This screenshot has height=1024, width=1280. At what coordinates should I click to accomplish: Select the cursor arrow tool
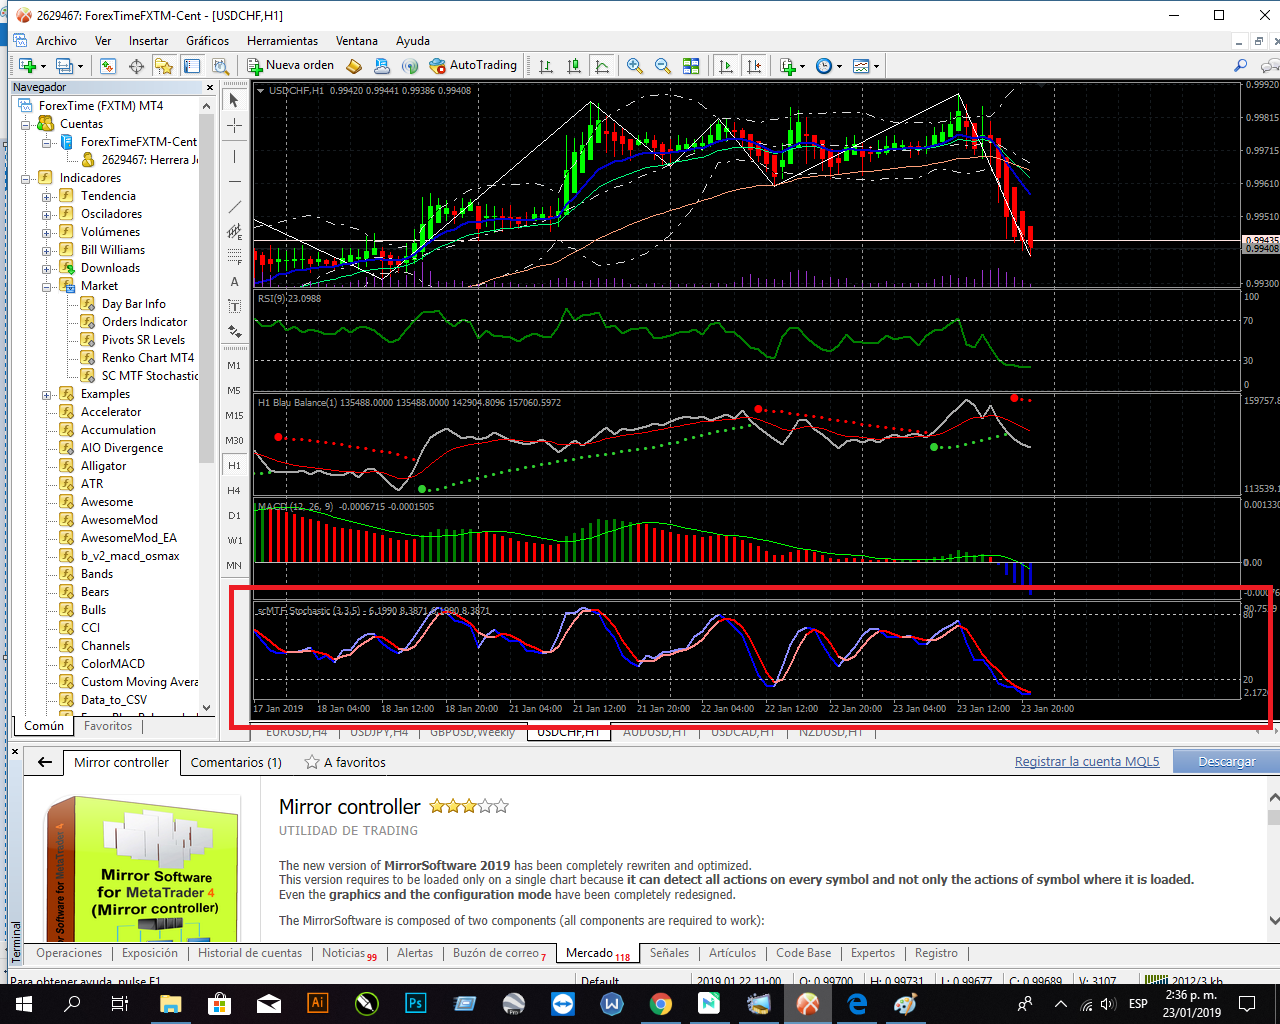234,100
